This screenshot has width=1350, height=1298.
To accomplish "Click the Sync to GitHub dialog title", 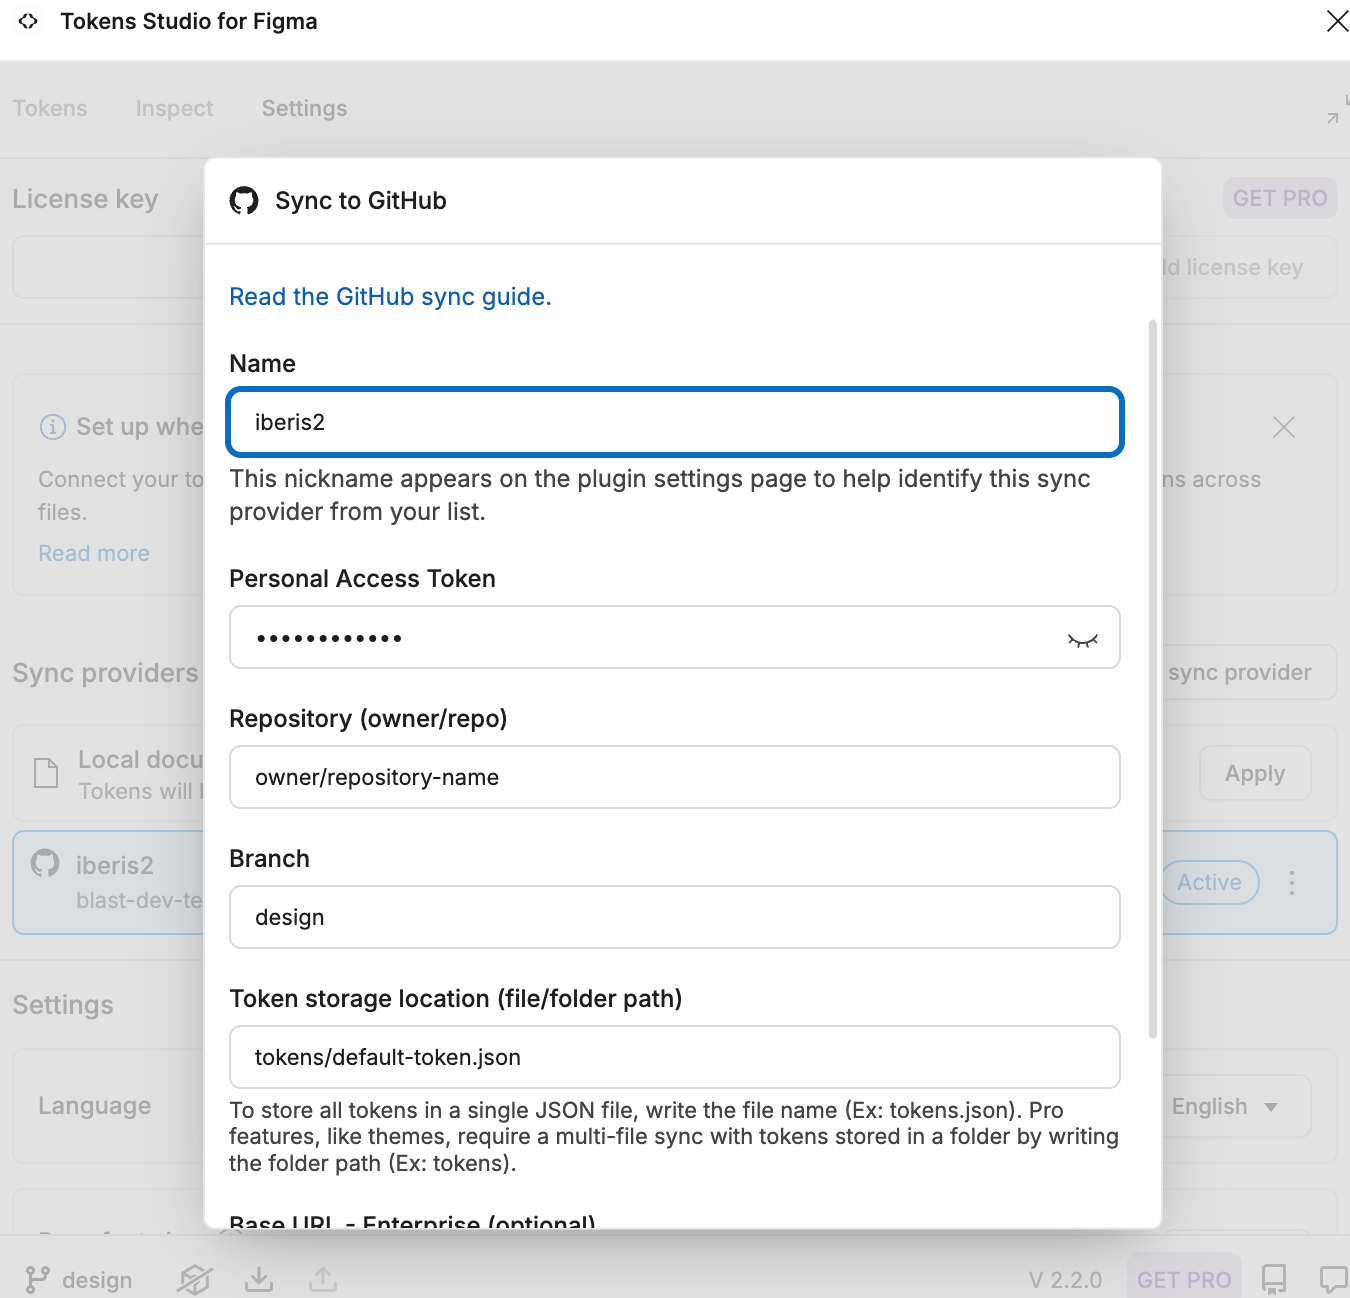I will point(361,201).
